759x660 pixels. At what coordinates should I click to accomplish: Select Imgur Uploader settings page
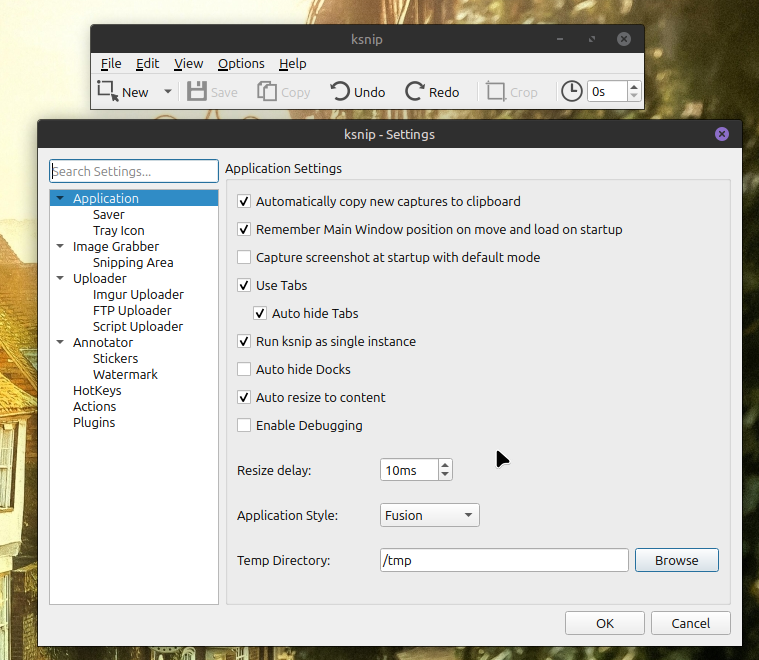click(138, 294)
